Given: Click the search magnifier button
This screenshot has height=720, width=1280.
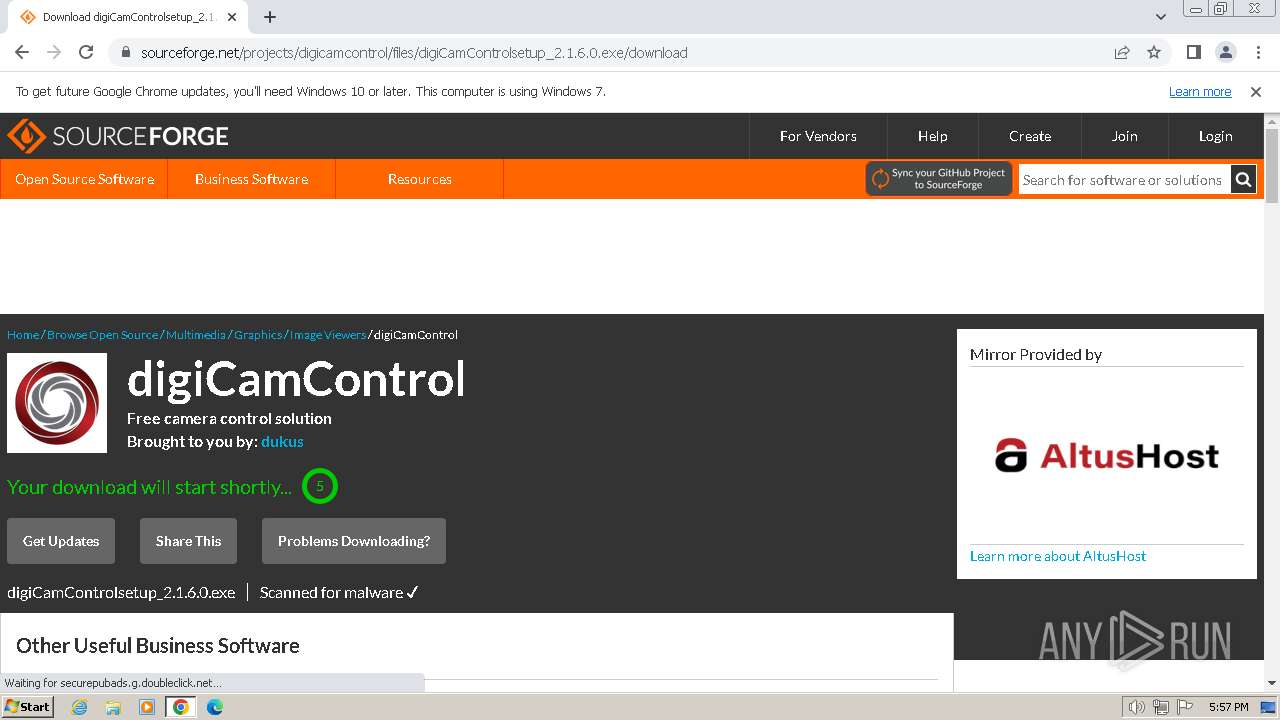Looking at the screenshot, I should click(x=1243, y=180).
